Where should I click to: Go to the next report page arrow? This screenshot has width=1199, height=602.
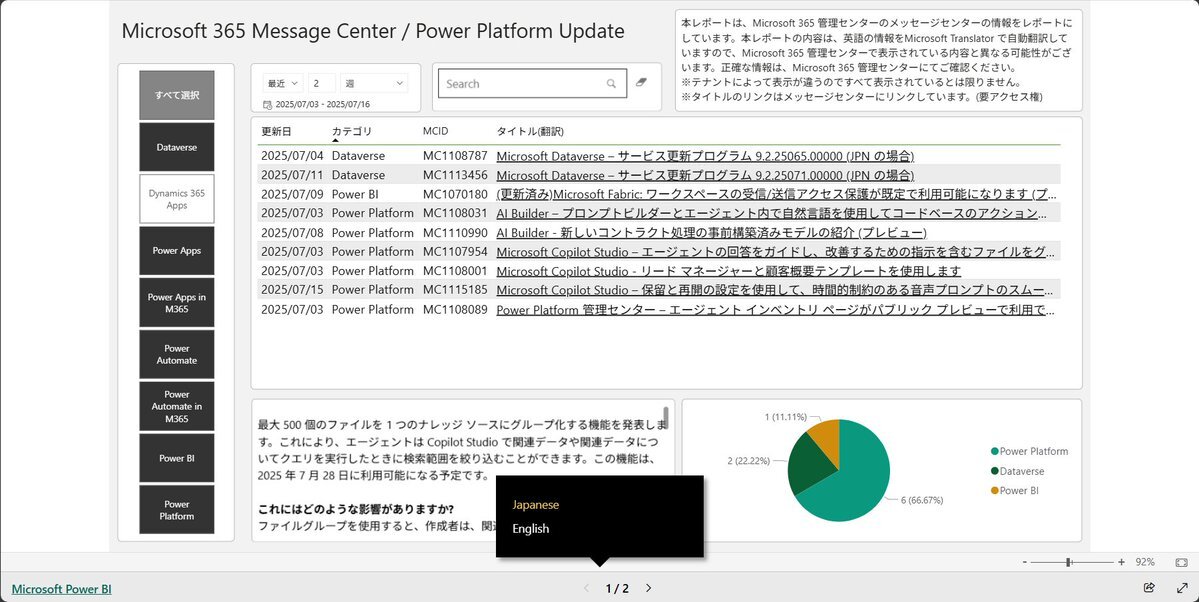click(x=648, y=588)
